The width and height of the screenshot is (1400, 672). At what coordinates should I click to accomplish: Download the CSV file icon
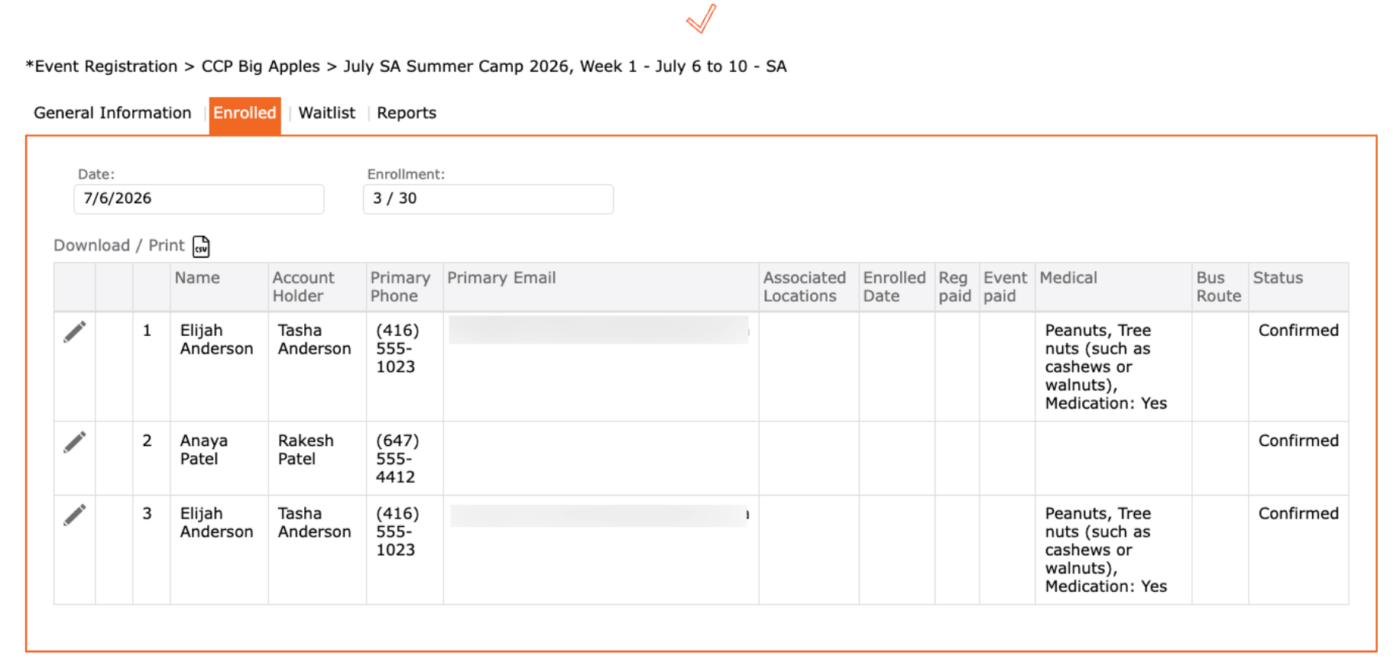pos(202,246)
